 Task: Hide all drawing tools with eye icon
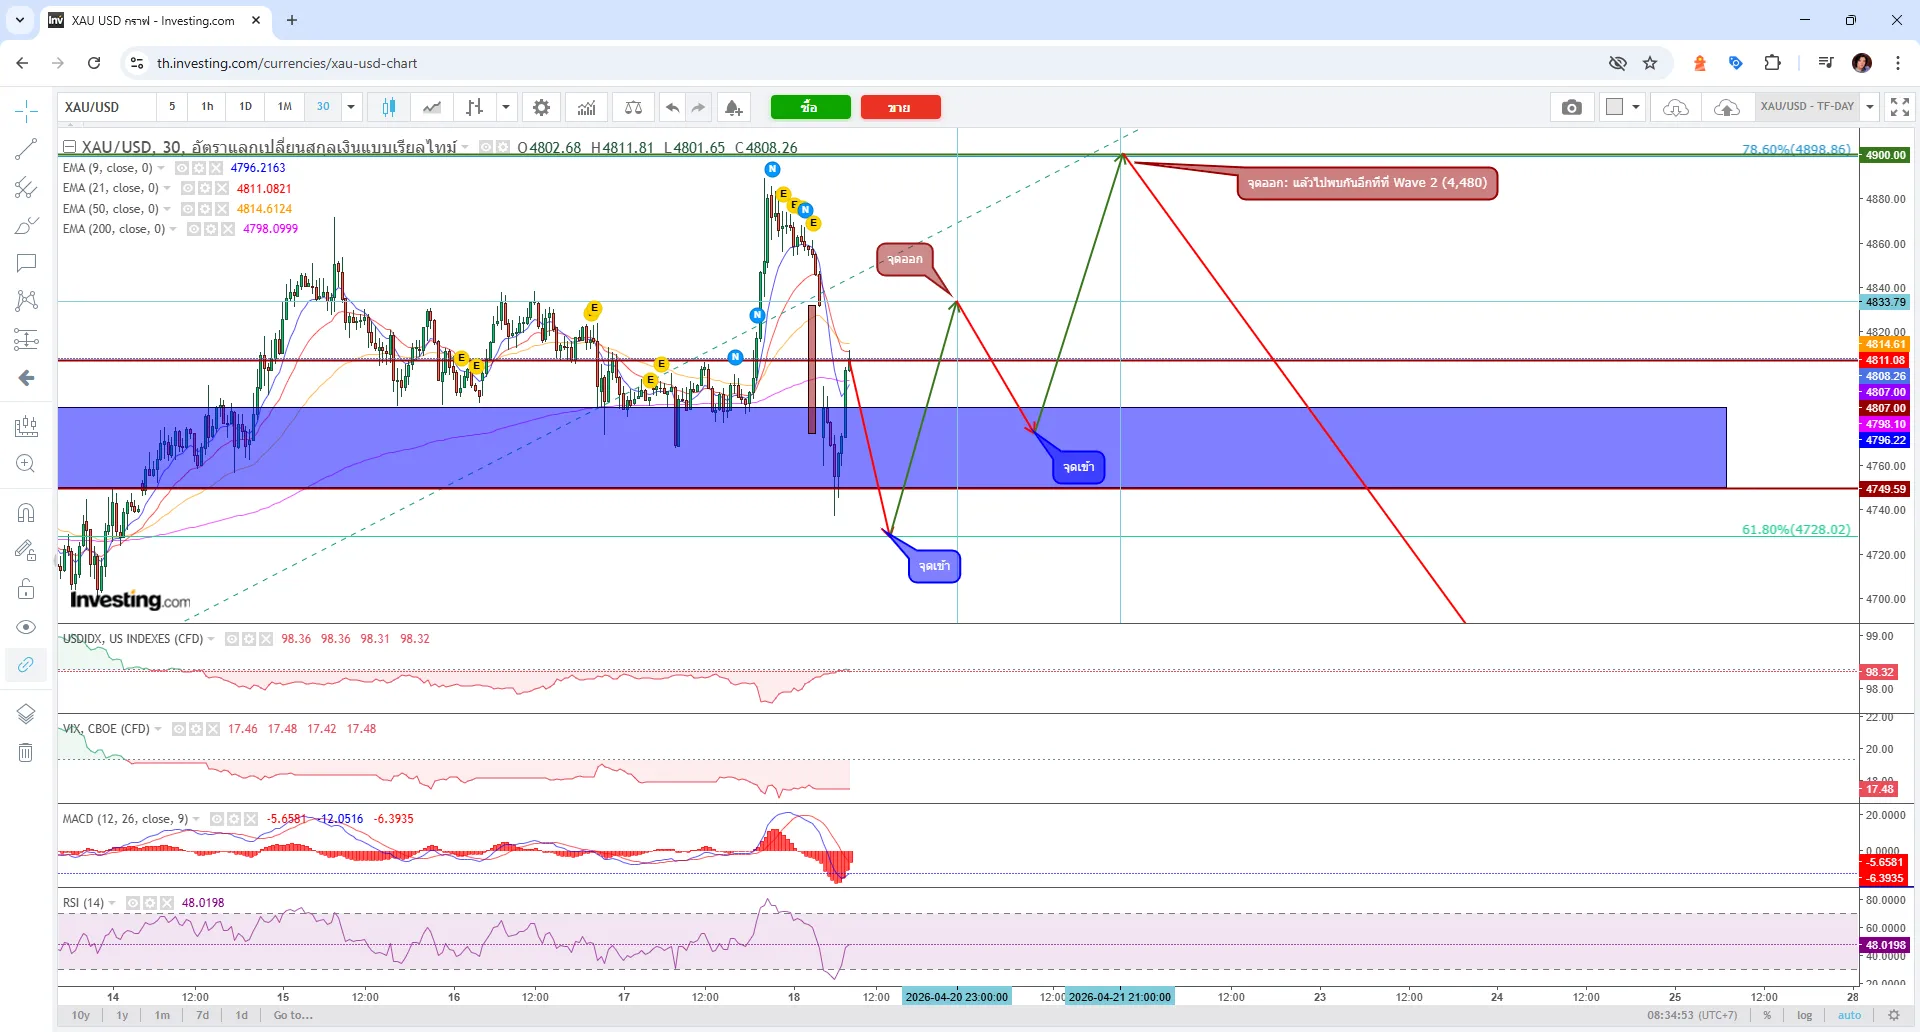tap(27, 627)
